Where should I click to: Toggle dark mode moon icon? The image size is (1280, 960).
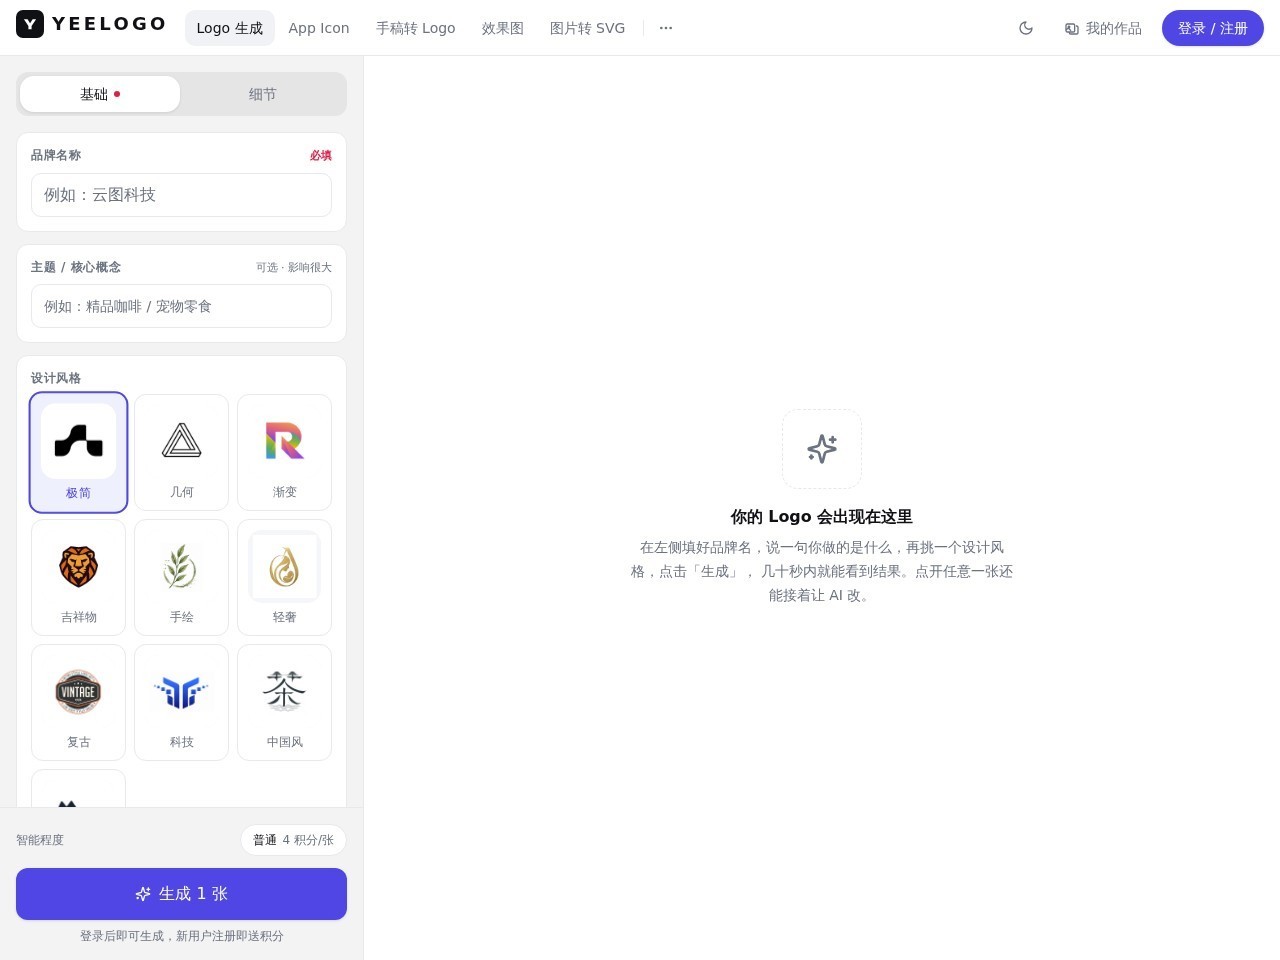[1026, 28]
